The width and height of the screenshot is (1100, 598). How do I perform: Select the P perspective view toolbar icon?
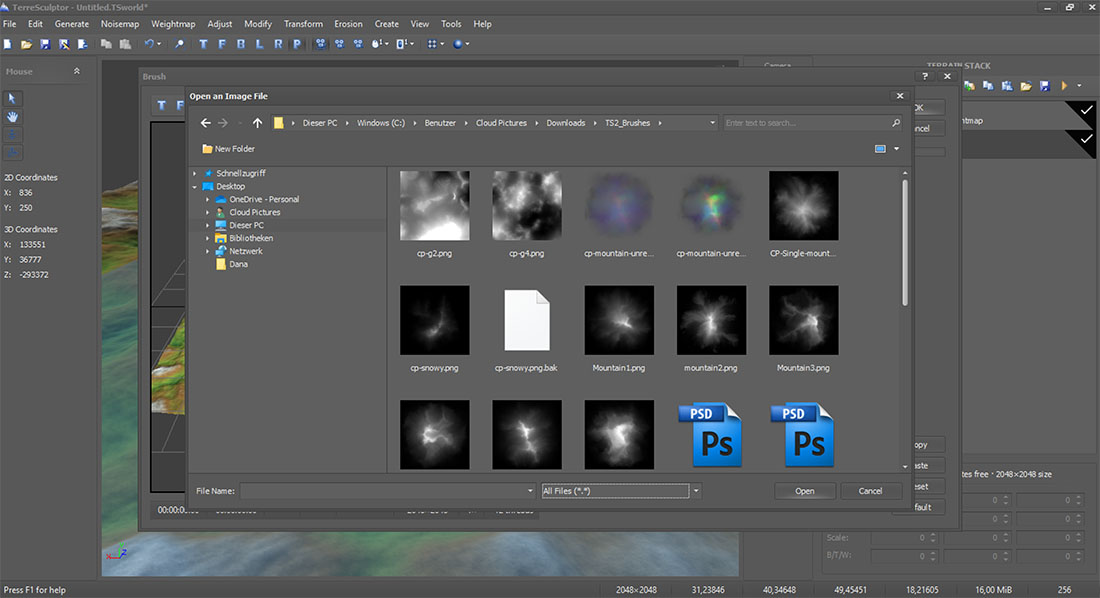tap(297, 44)
